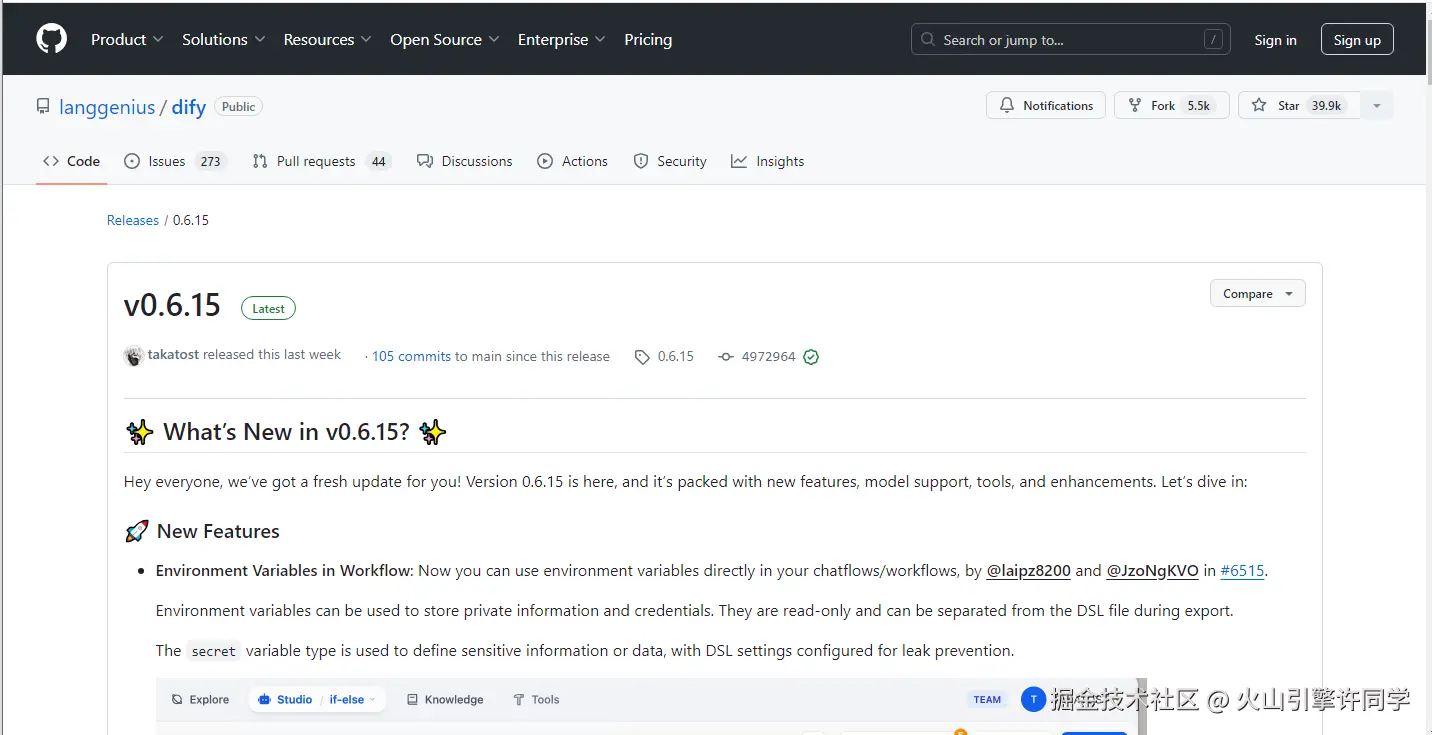Open the star lists dropdown arrow
Image resolution: width=1432 pixels, height=735 pixels.
click(x=1377, y=105)
